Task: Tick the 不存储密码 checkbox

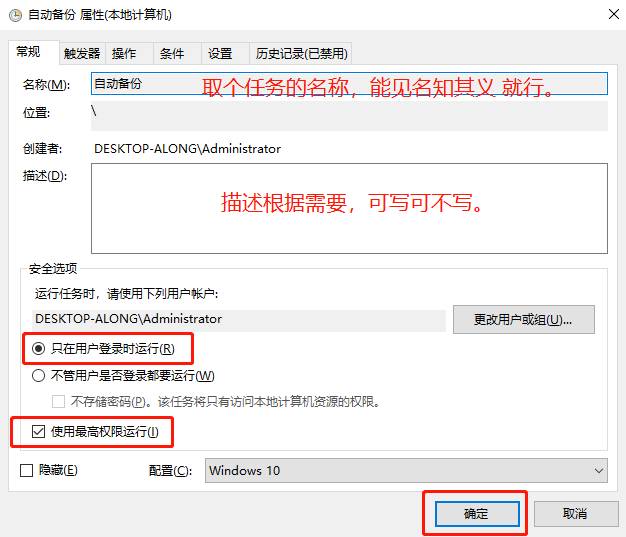Action: [58, 401]
